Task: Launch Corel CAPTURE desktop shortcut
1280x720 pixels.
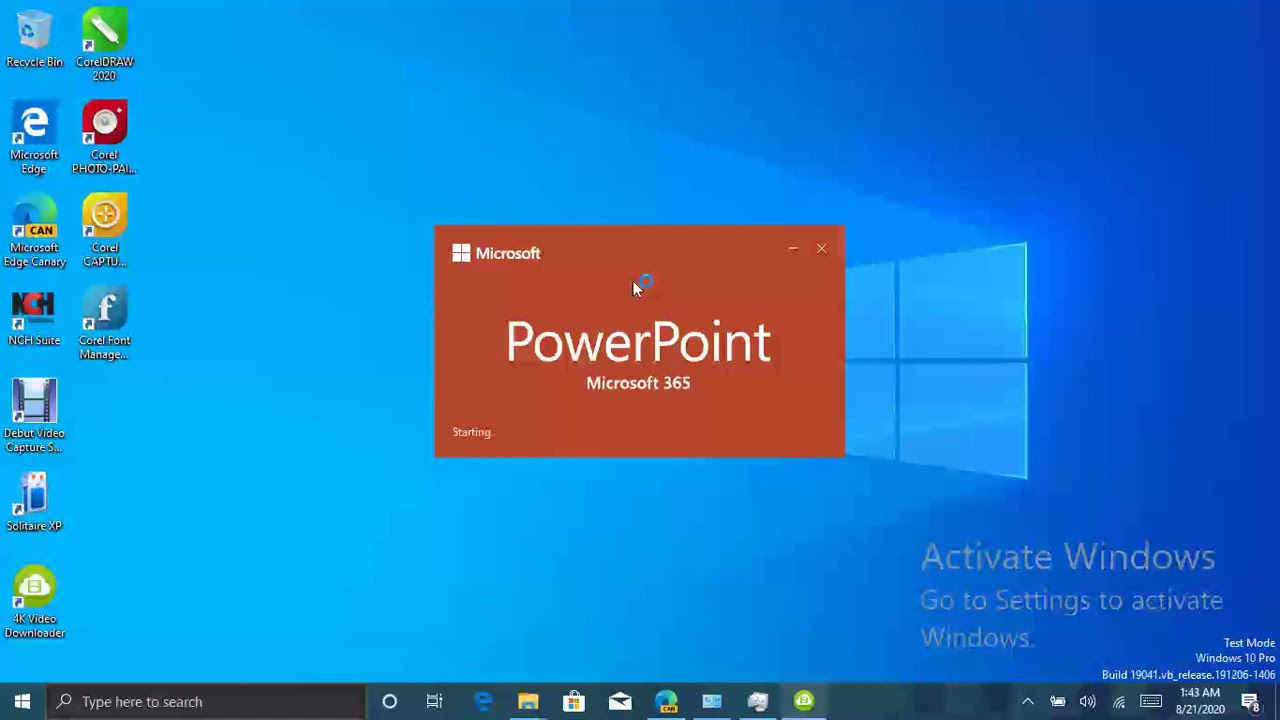Action: click(104, 231)
